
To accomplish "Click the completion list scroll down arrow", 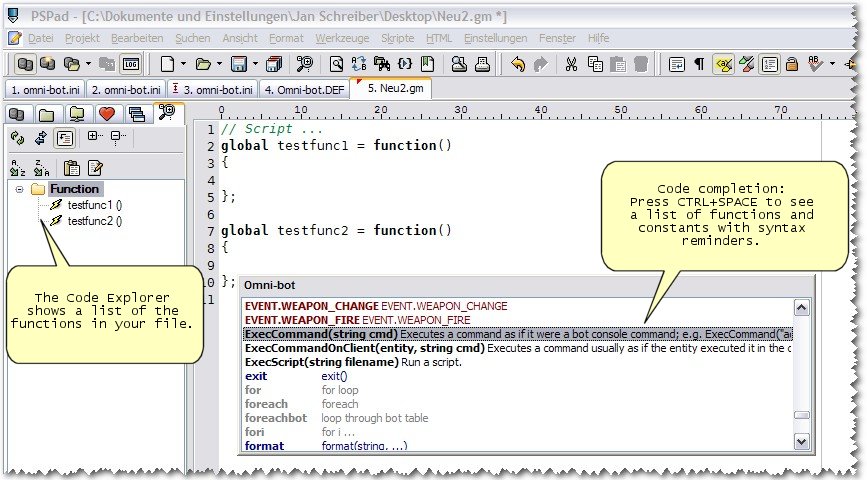I will [x=801, y=441].
